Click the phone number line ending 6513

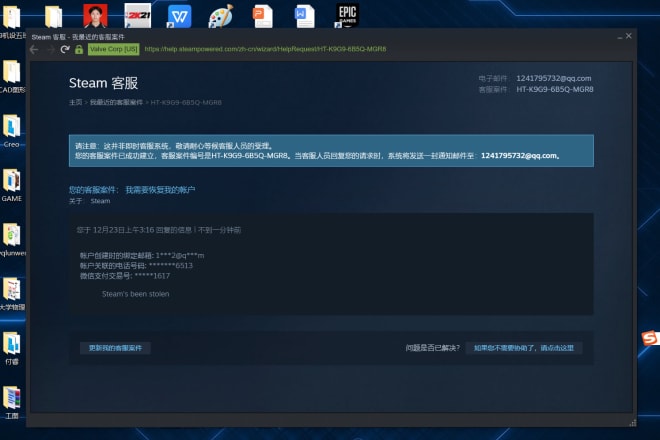[136, 266]
